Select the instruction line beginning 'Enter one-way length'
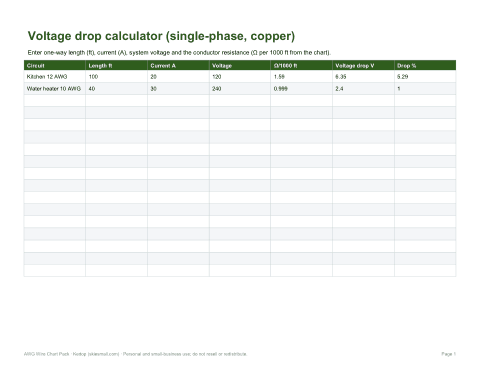 click(179, 53)
